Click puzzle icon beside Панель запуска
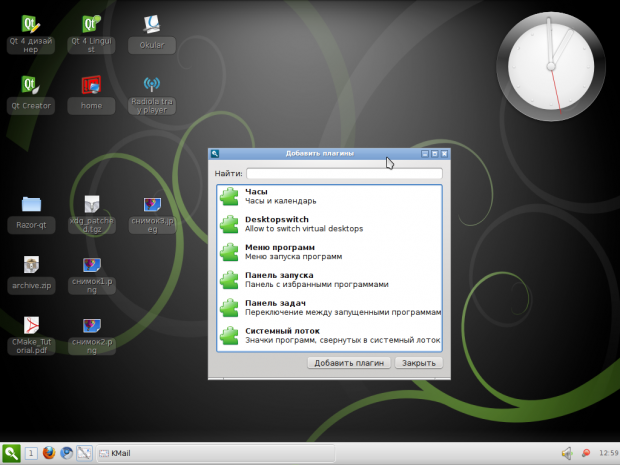The width and height of the screenshot is (620, 465). click(x=229, y=280)
